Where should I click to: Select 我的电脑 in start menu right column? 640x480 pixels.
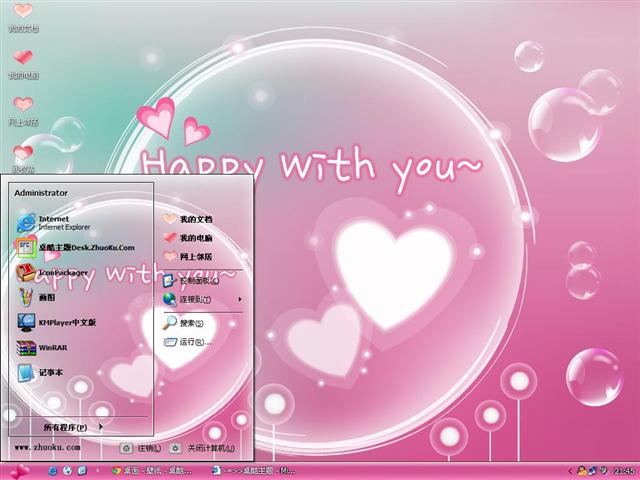(x=188, y=238)
